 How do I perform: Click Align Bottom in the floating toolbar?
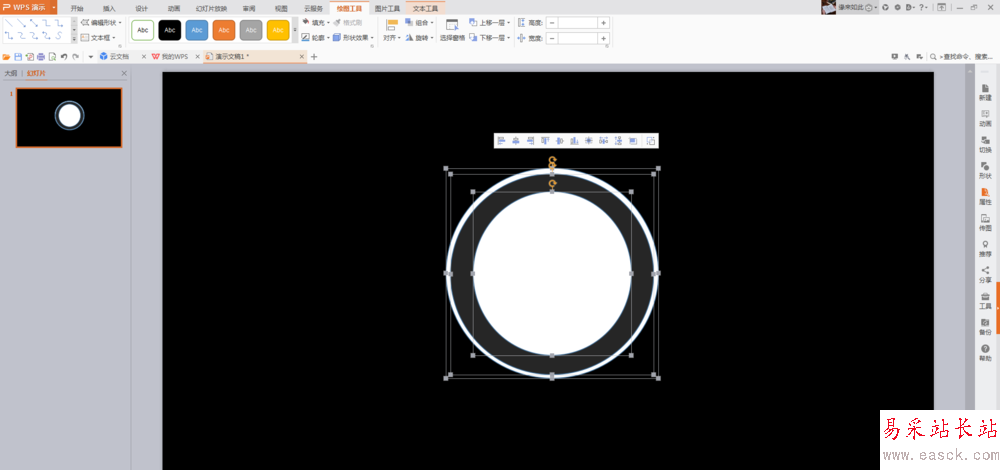coord(574,141)
